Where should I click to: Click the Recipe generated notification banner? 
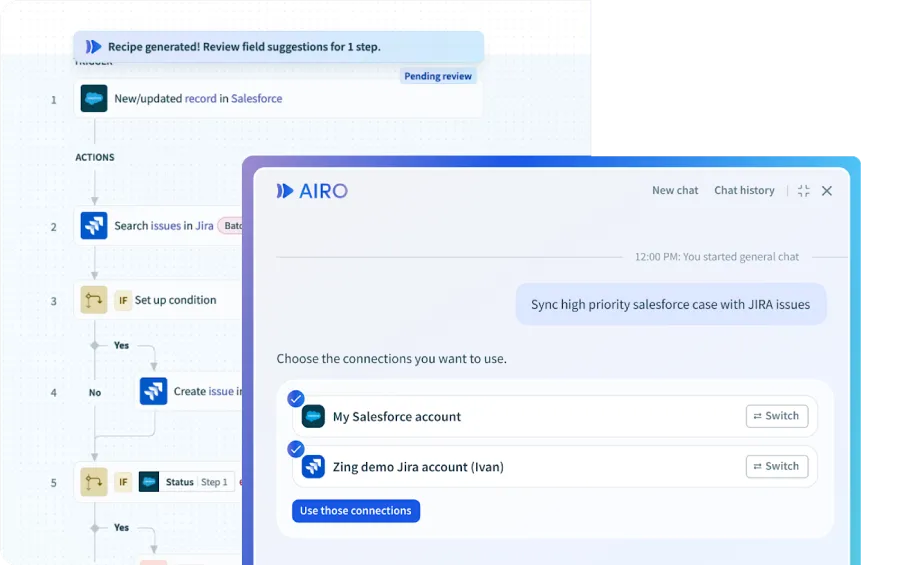278,47
